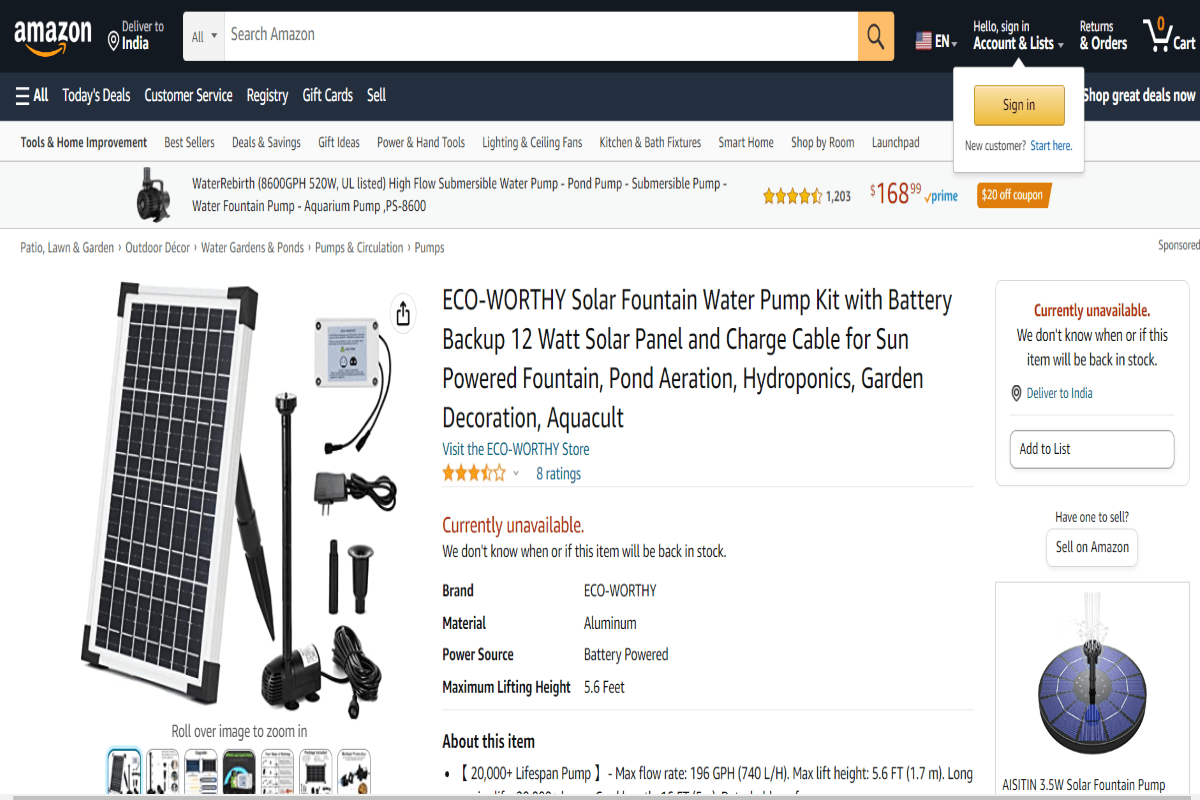Screen dimensions: 1200x800
Task: Click the Sell on Amazon button
Action: (1091, 547)
